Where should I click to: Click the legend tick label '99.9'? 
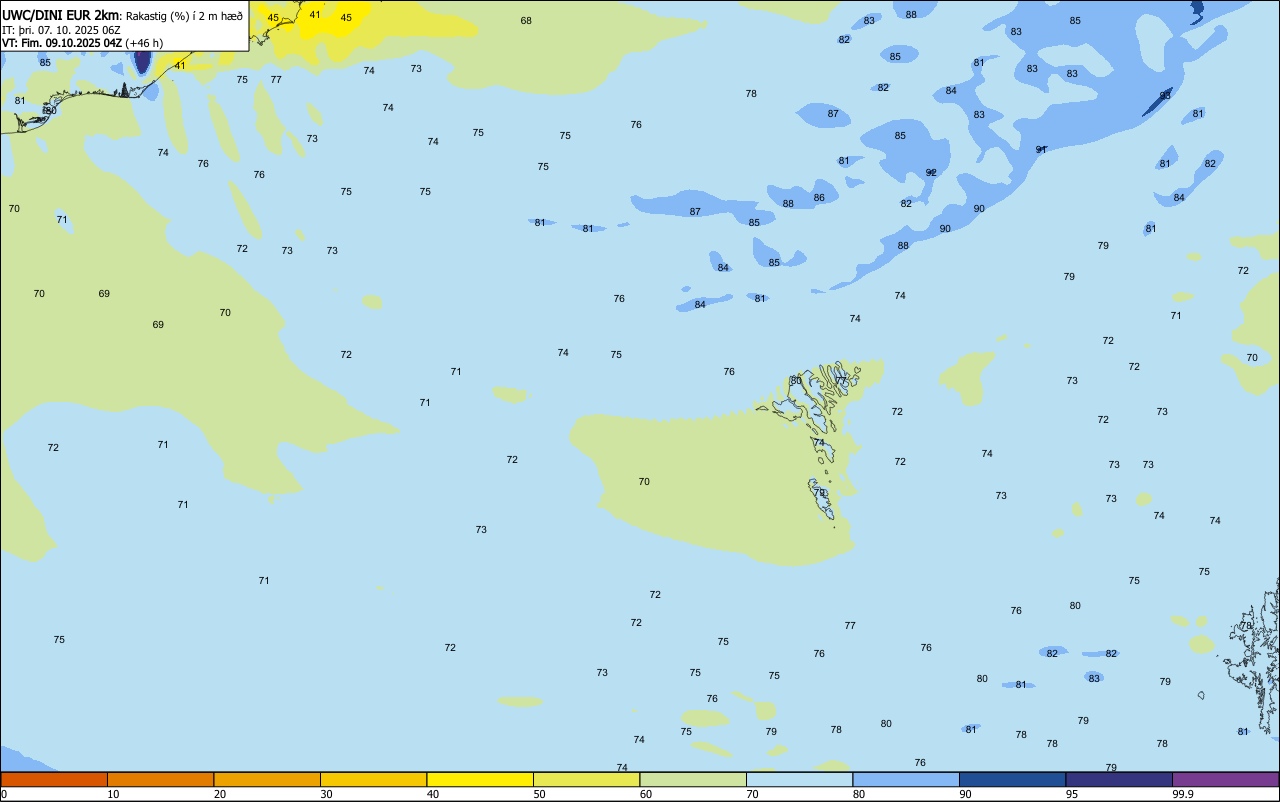pos(1183,794)
